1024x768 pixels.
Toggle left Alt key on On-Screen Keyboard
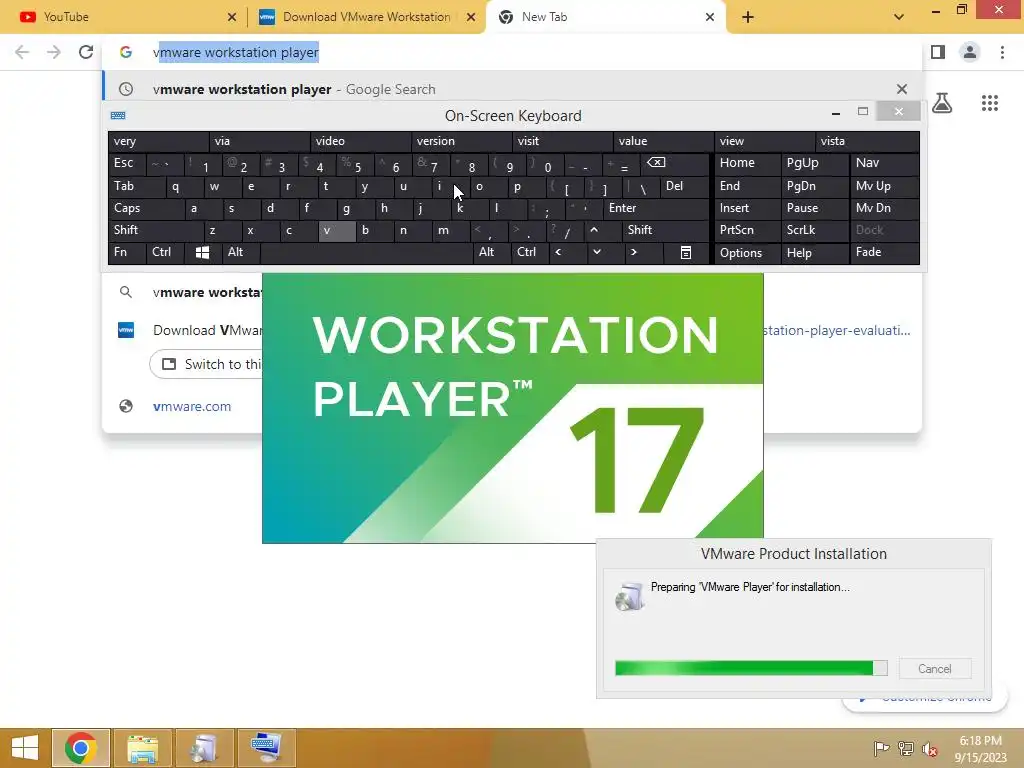[240, 252]
